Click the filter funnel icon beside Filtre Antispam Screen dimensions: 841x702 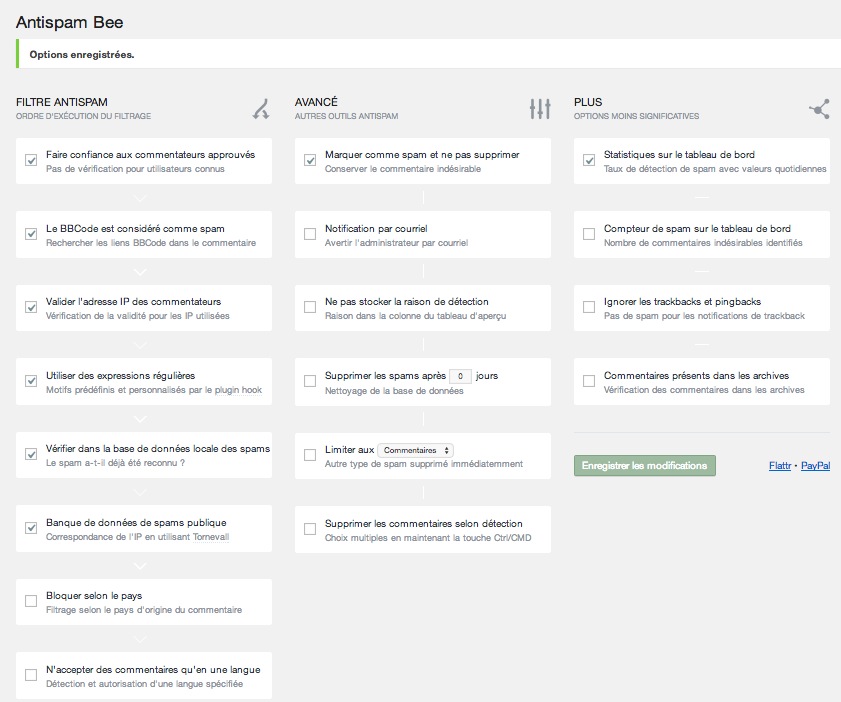(260, 109)
